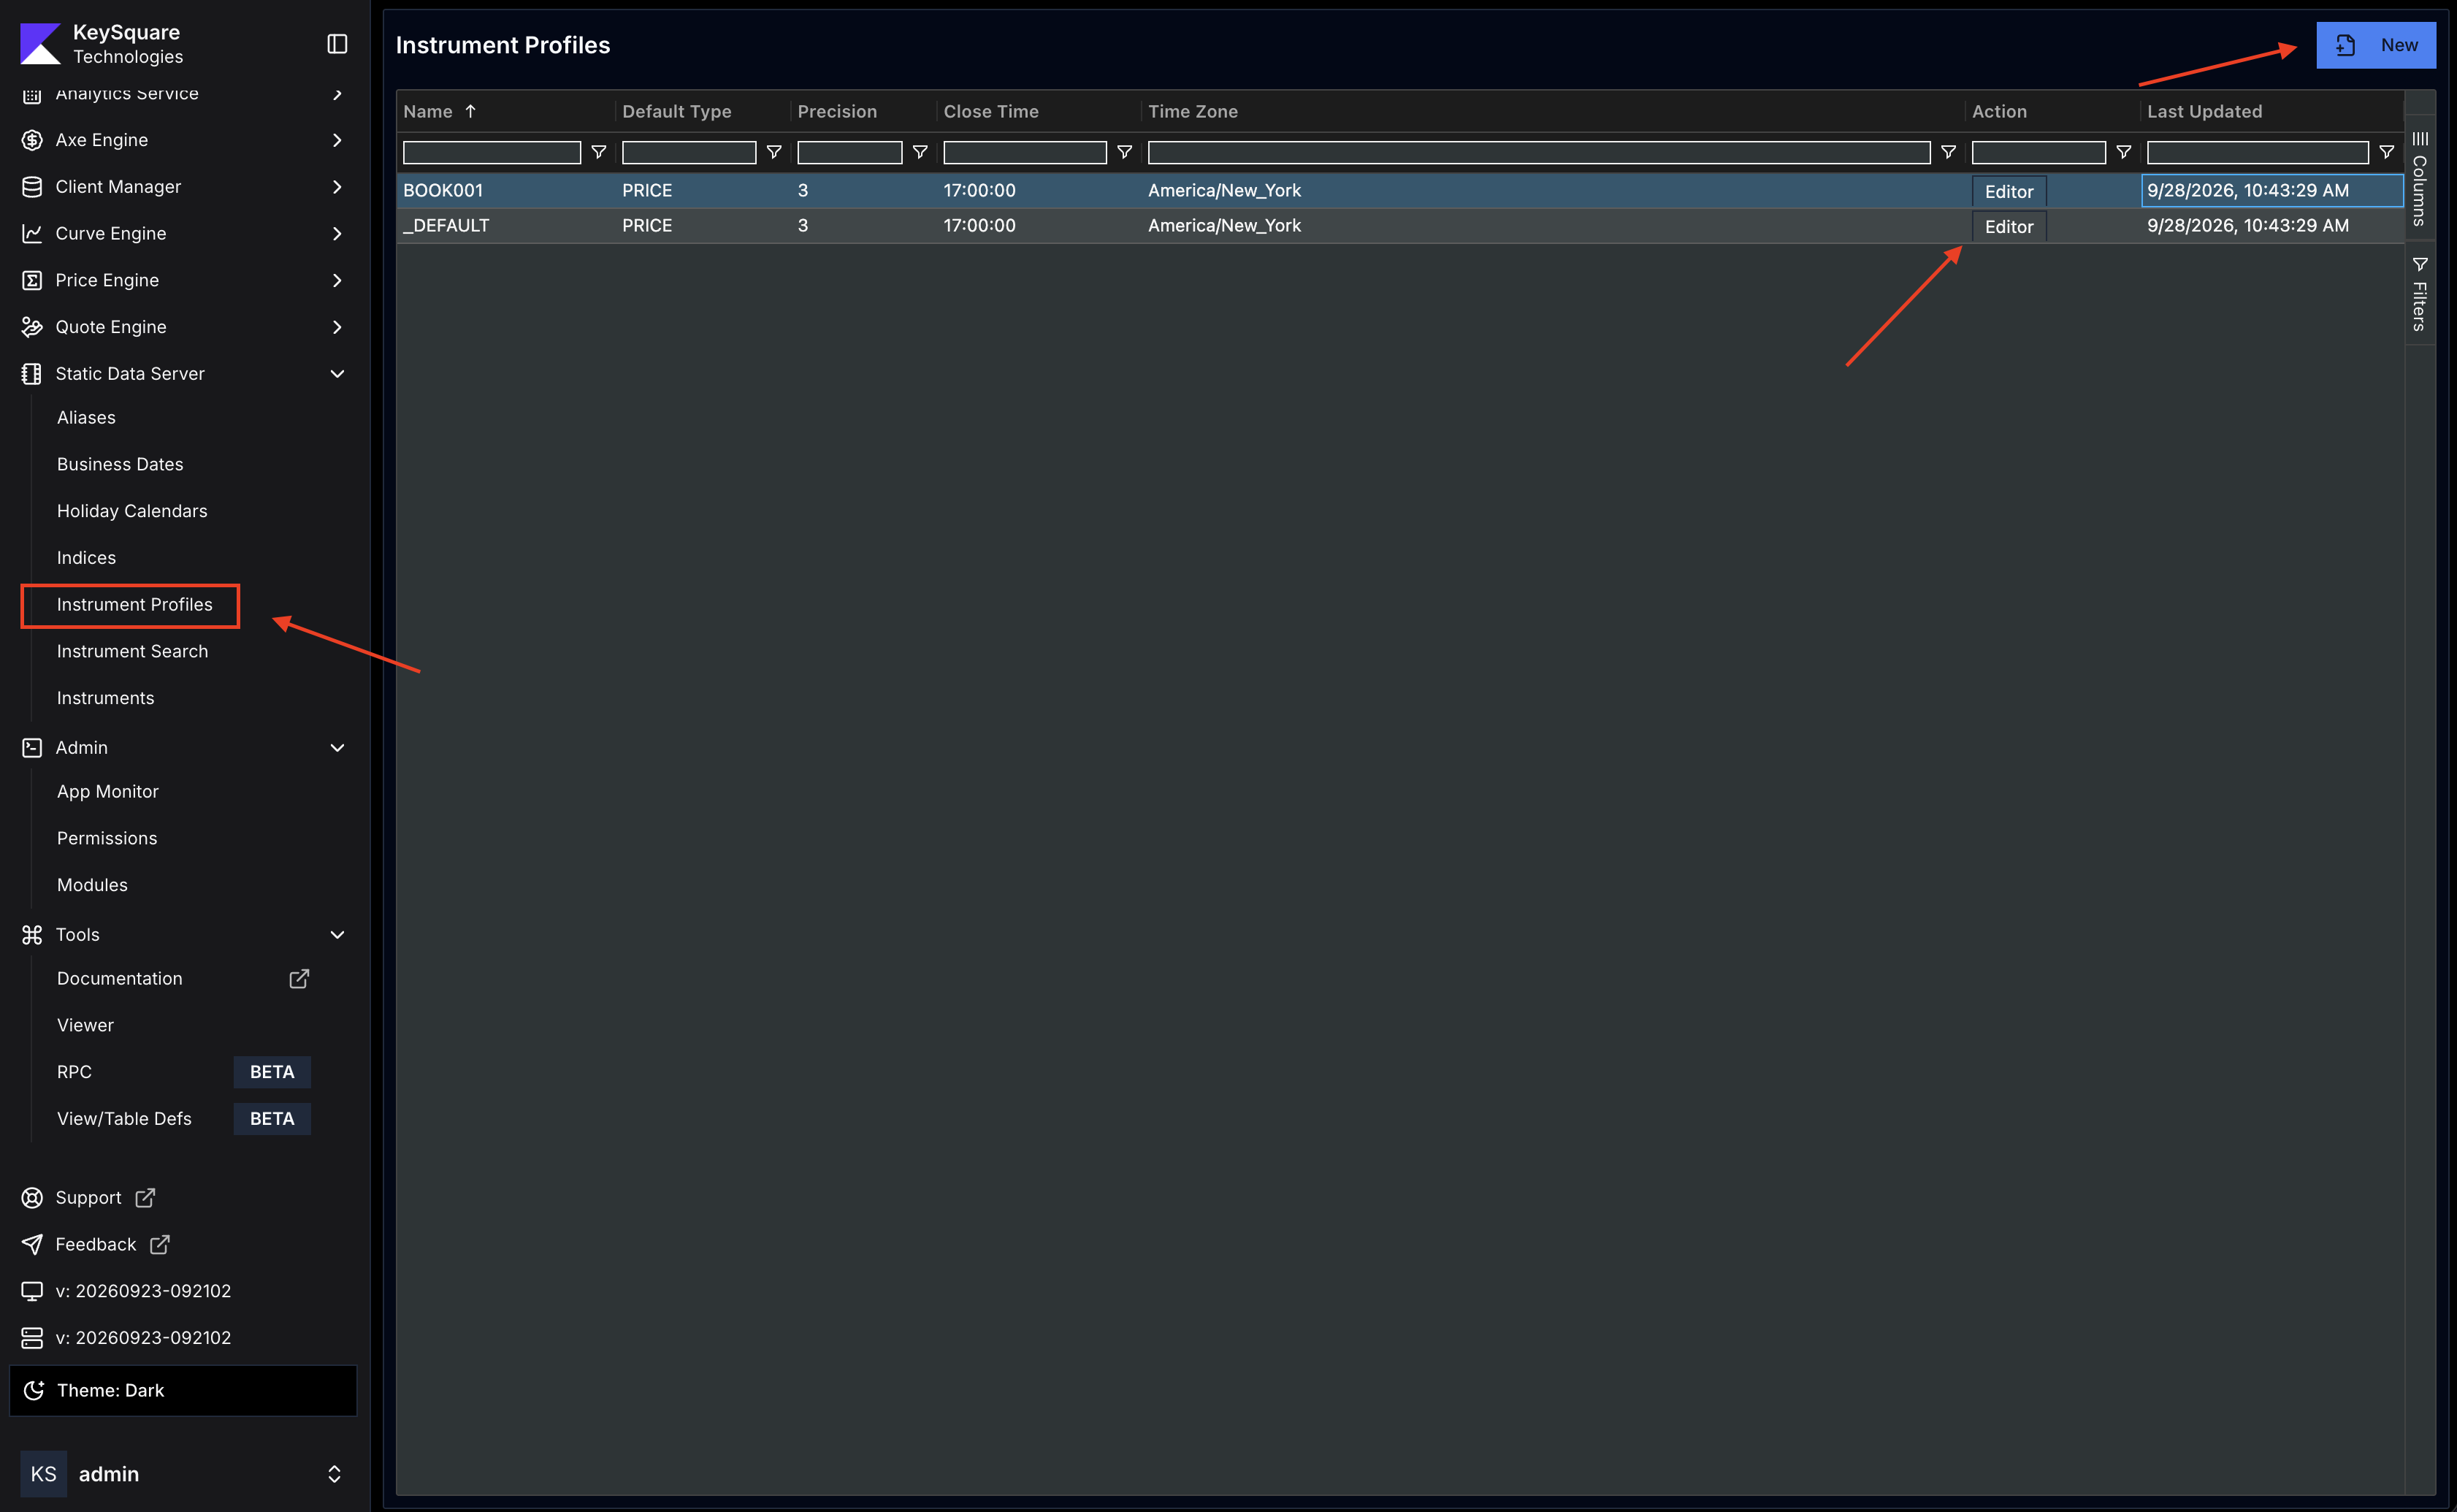Expand the Price Engine chevron
2457x1512 pixels.
tap(337, 280)
